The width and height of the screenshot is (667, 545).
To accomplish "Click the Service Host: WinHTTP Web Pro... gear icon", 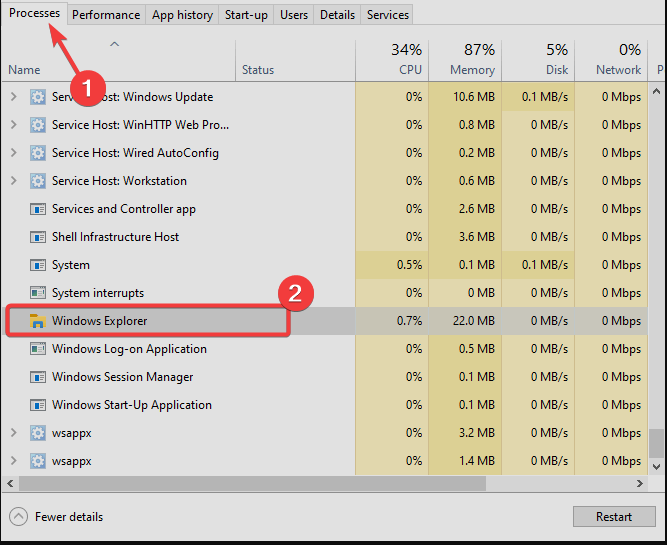I will tap(38, 125).
